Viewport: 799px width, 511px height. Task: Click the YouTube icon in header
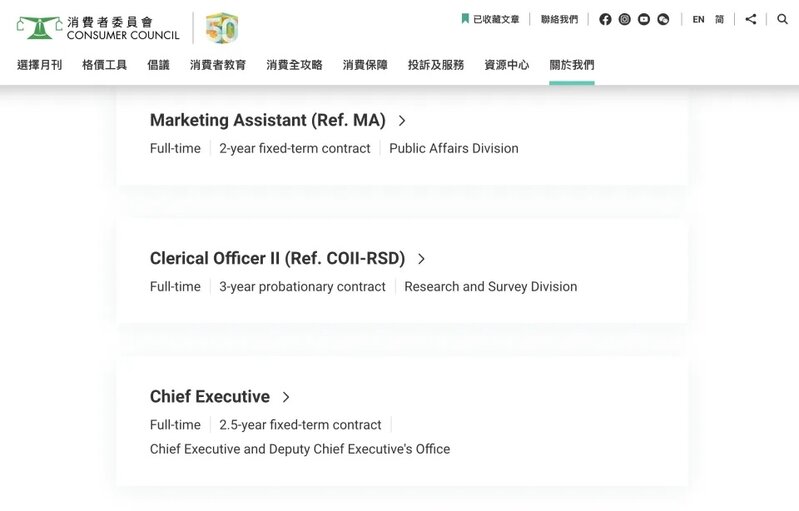(x=643, y=19)
